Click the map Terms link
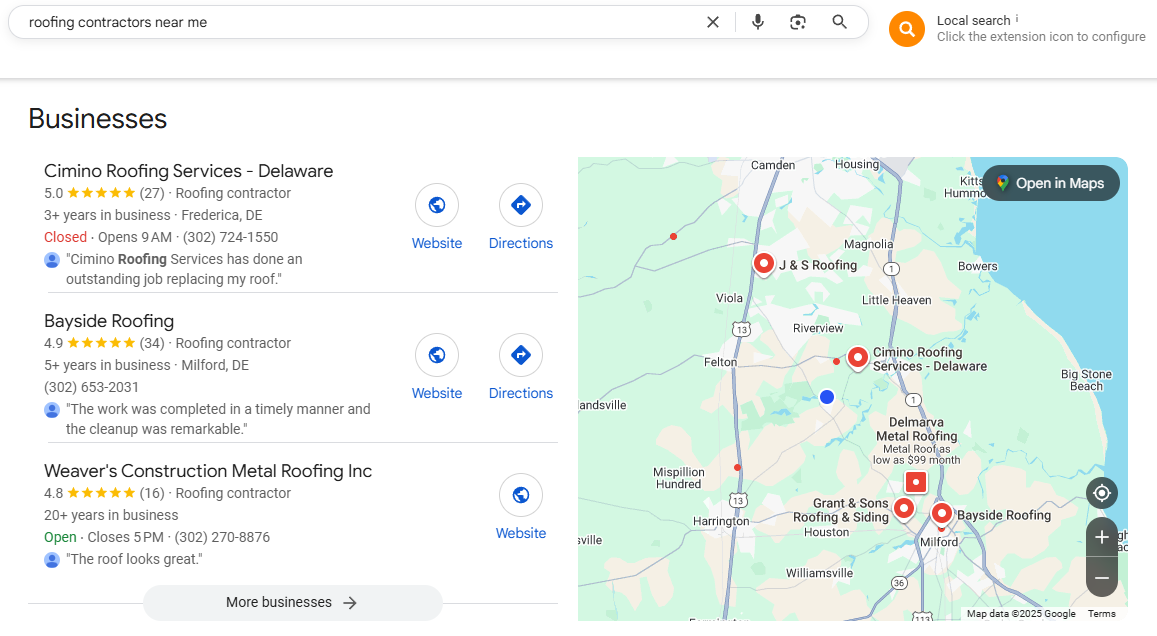 point(1101,614)
